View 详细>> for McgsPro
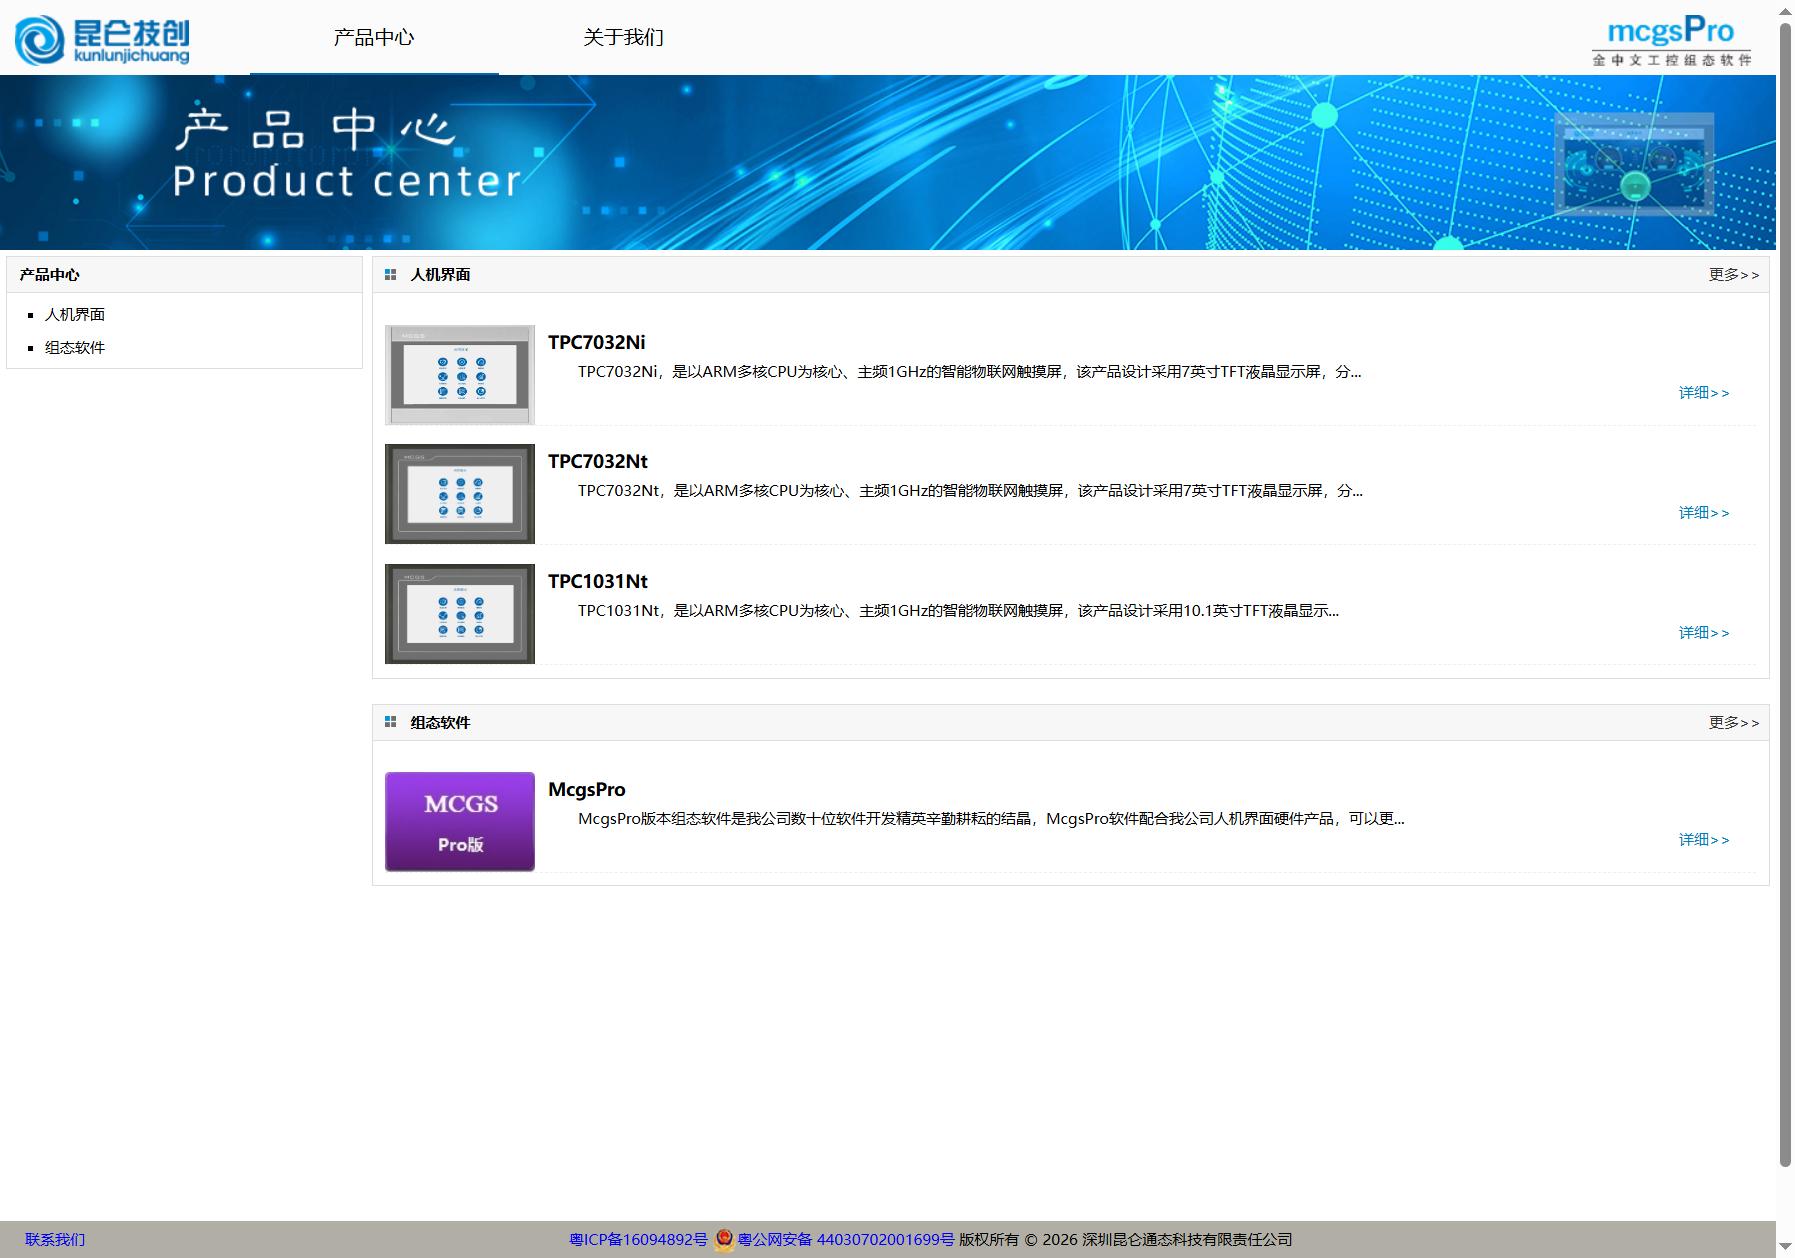1795x1258 pixels. 1704,840
